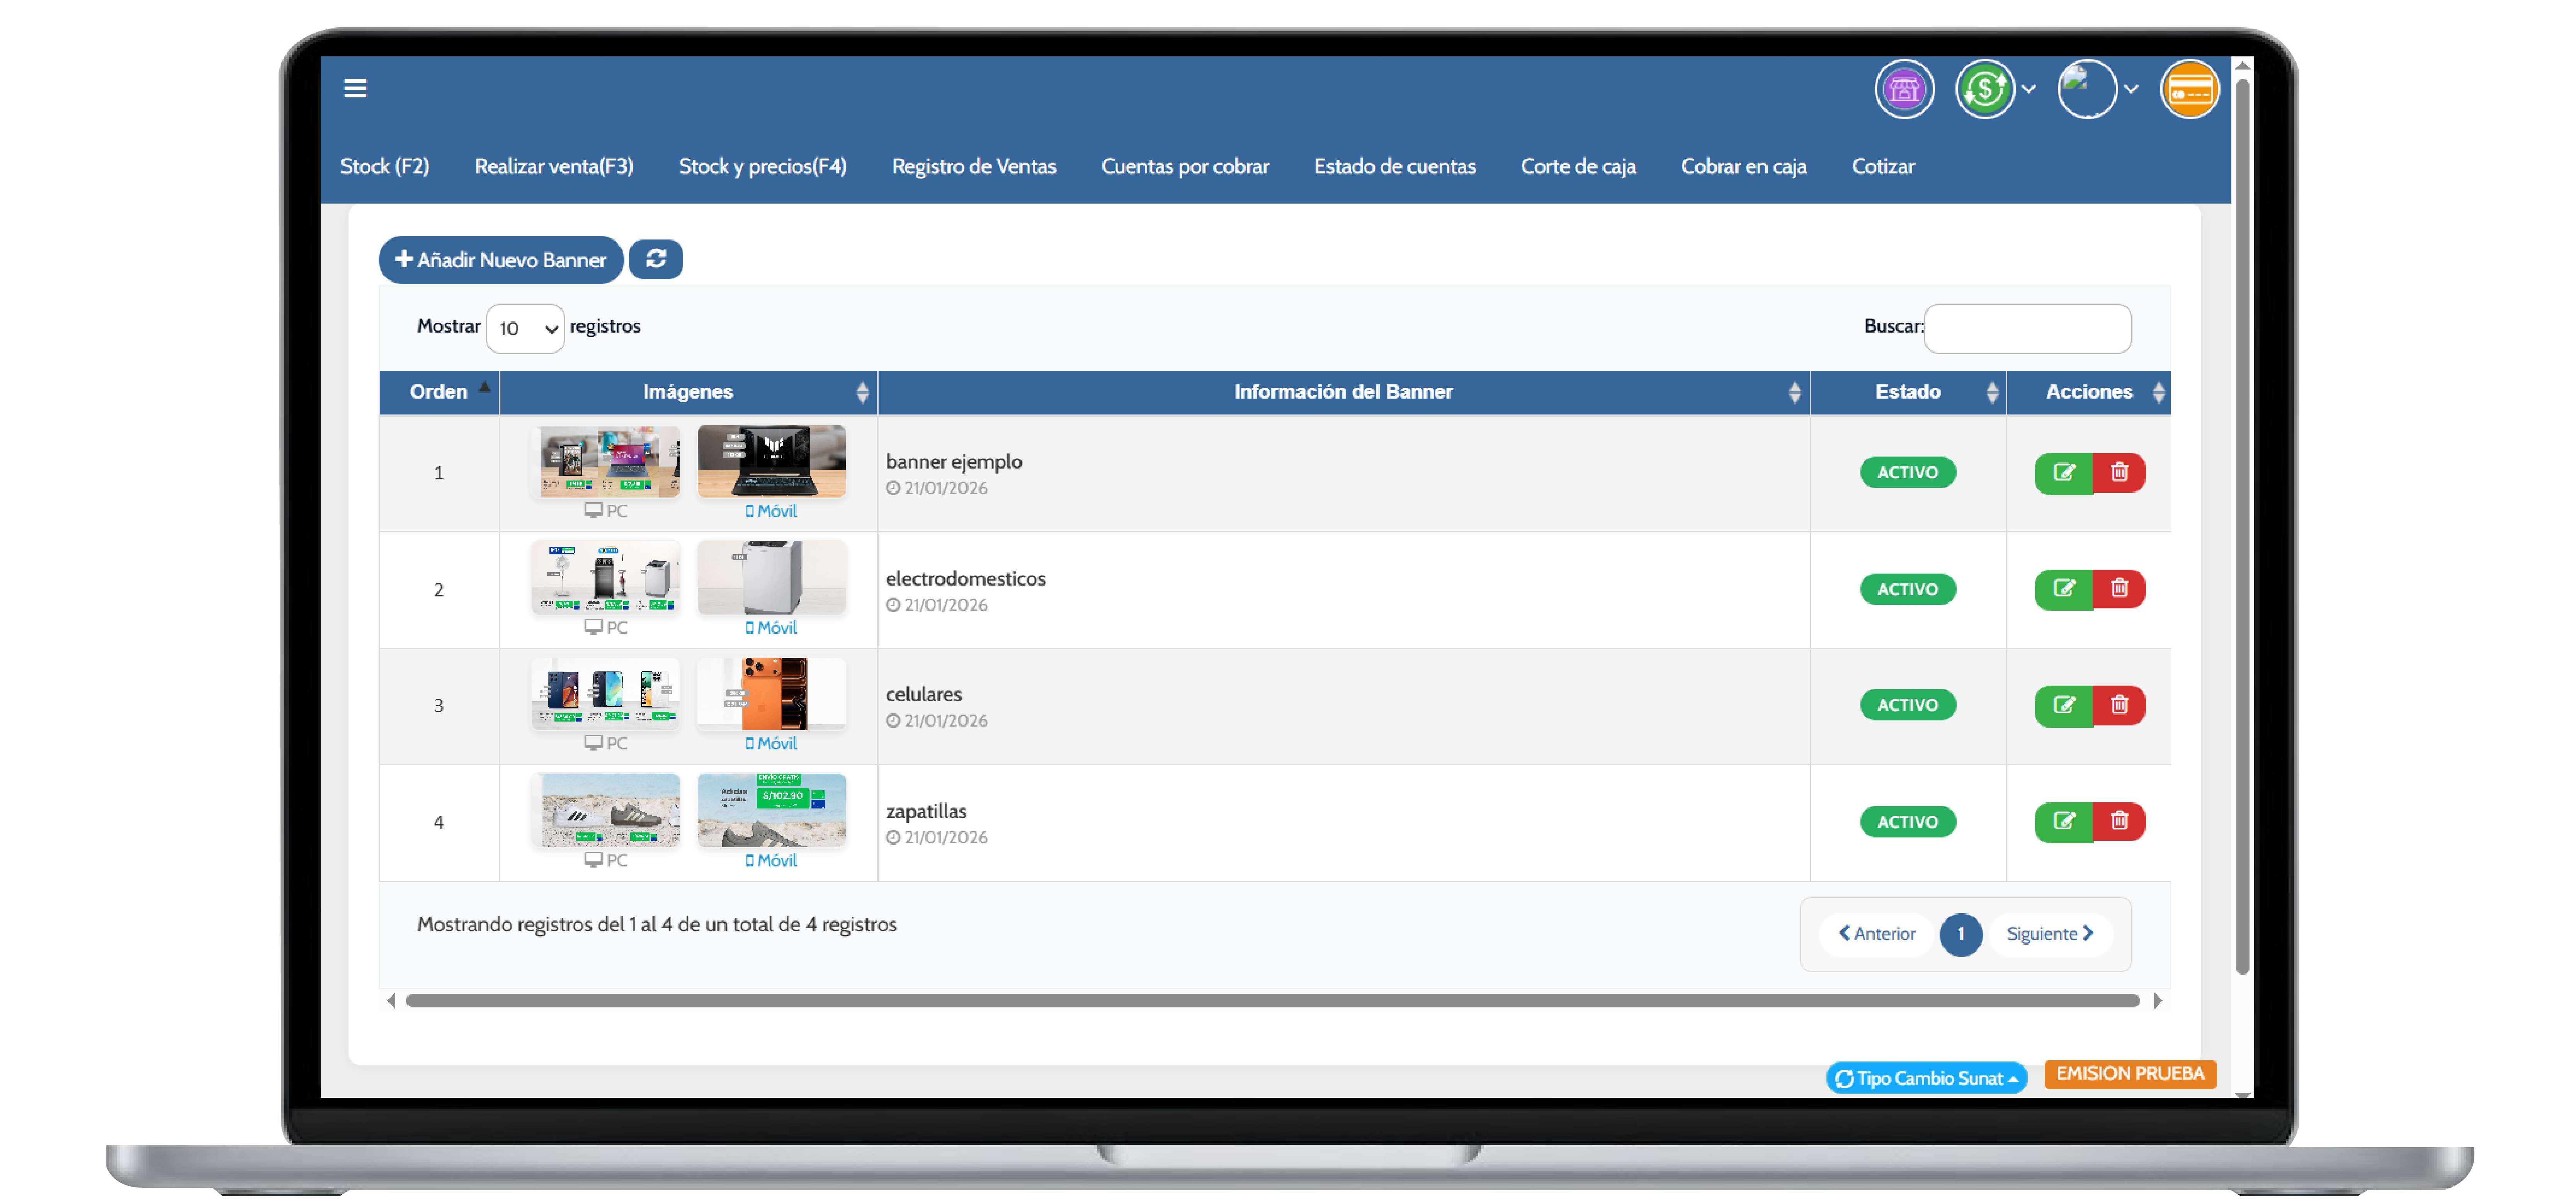Open Móvil thumbnail of electrodomesticos
This screenshot has height=1204, width=2576.
pyautogui.click(x=771, y=578)
